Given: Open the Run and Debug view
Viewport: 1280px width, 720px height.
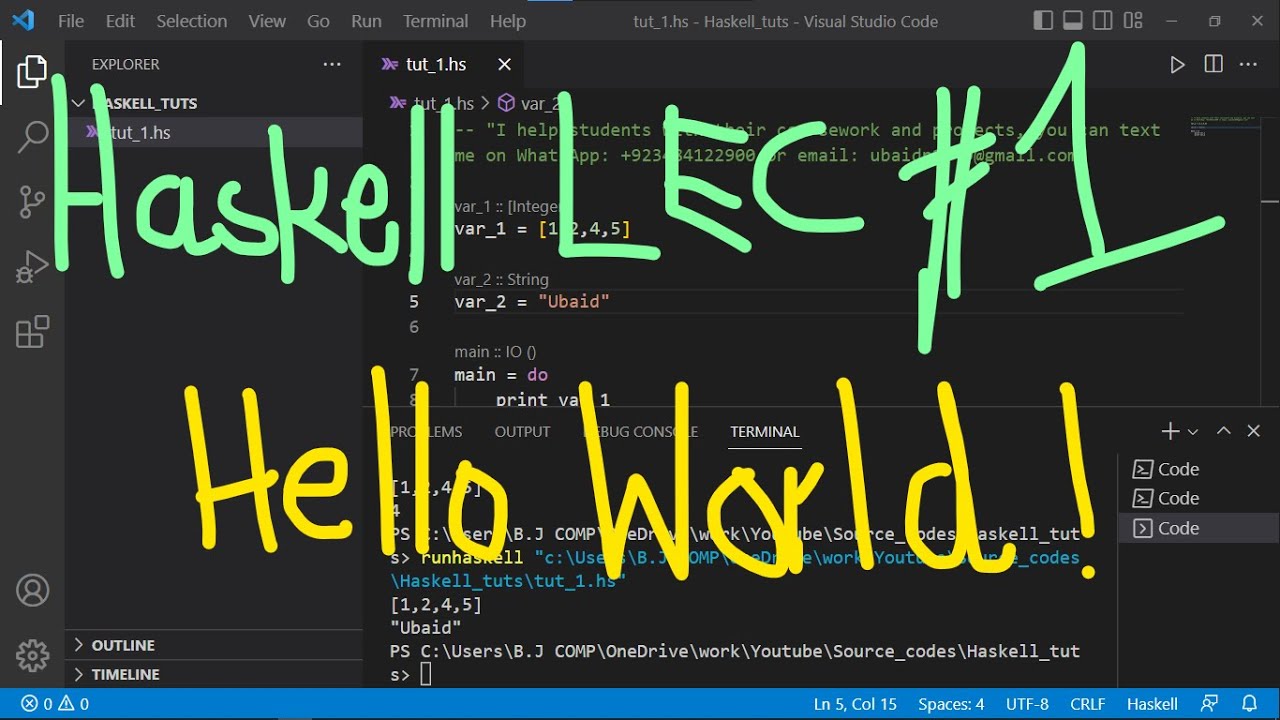Looking at the screenshot, I should coord(32,267).
